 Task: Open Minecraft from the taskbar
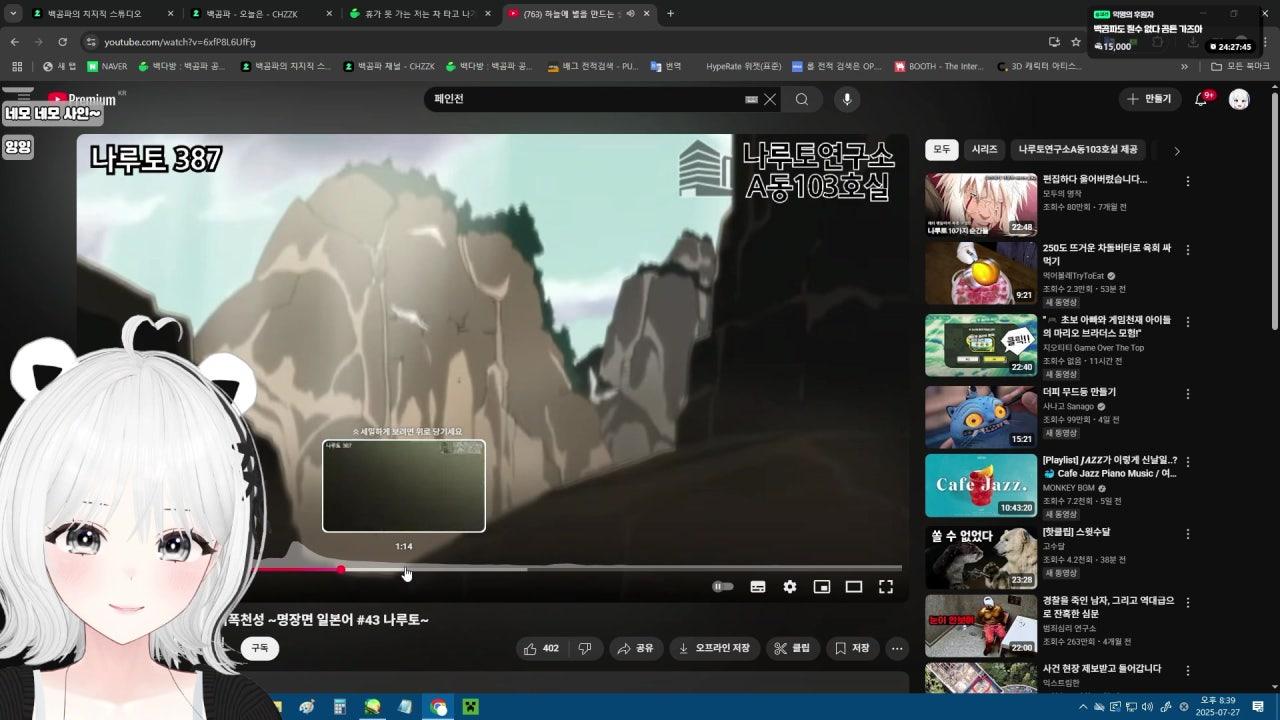470,707
